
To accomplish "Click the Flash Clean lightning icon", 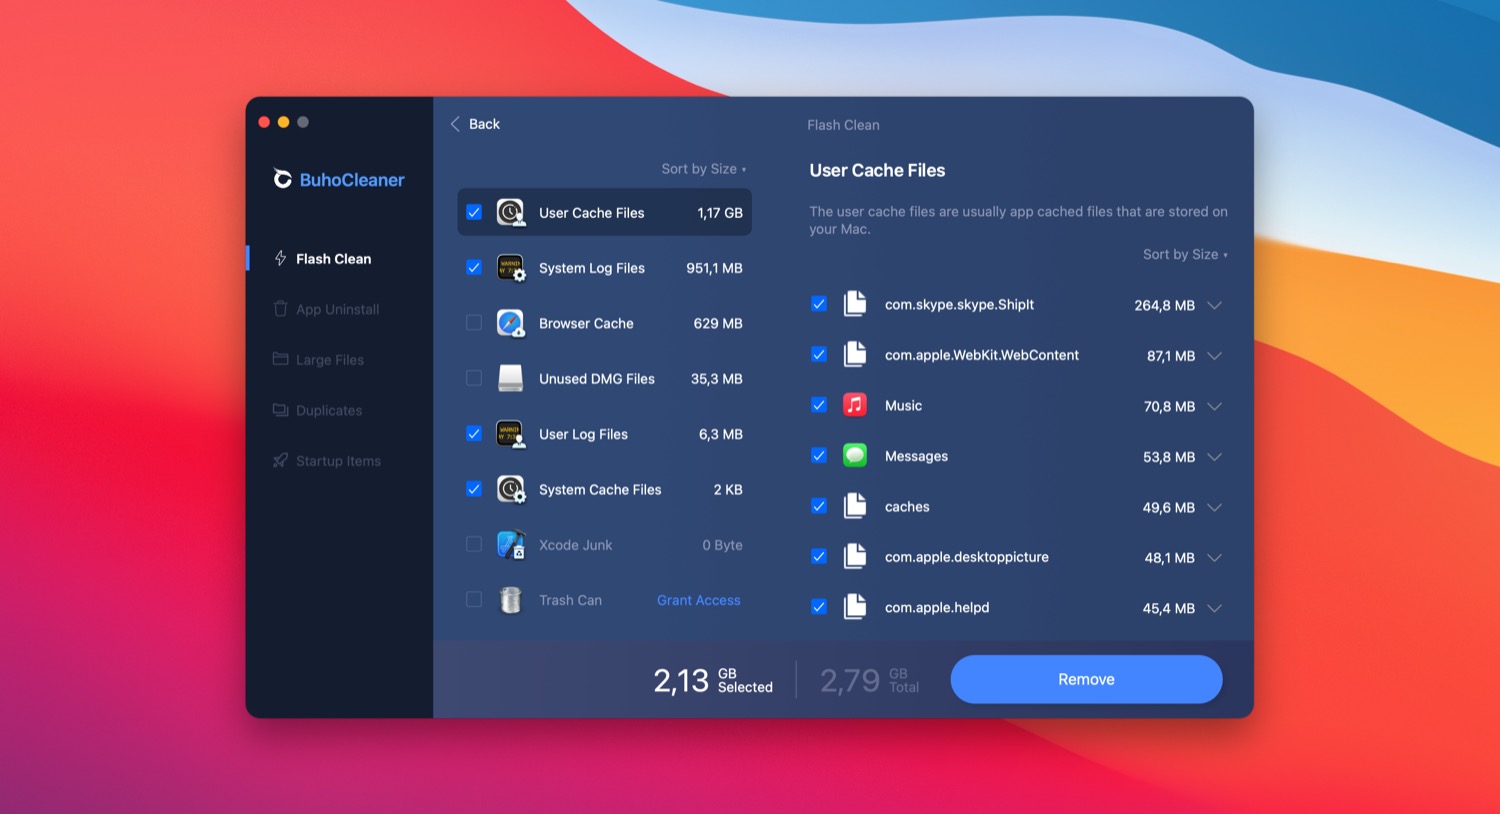I will [280, 258].
